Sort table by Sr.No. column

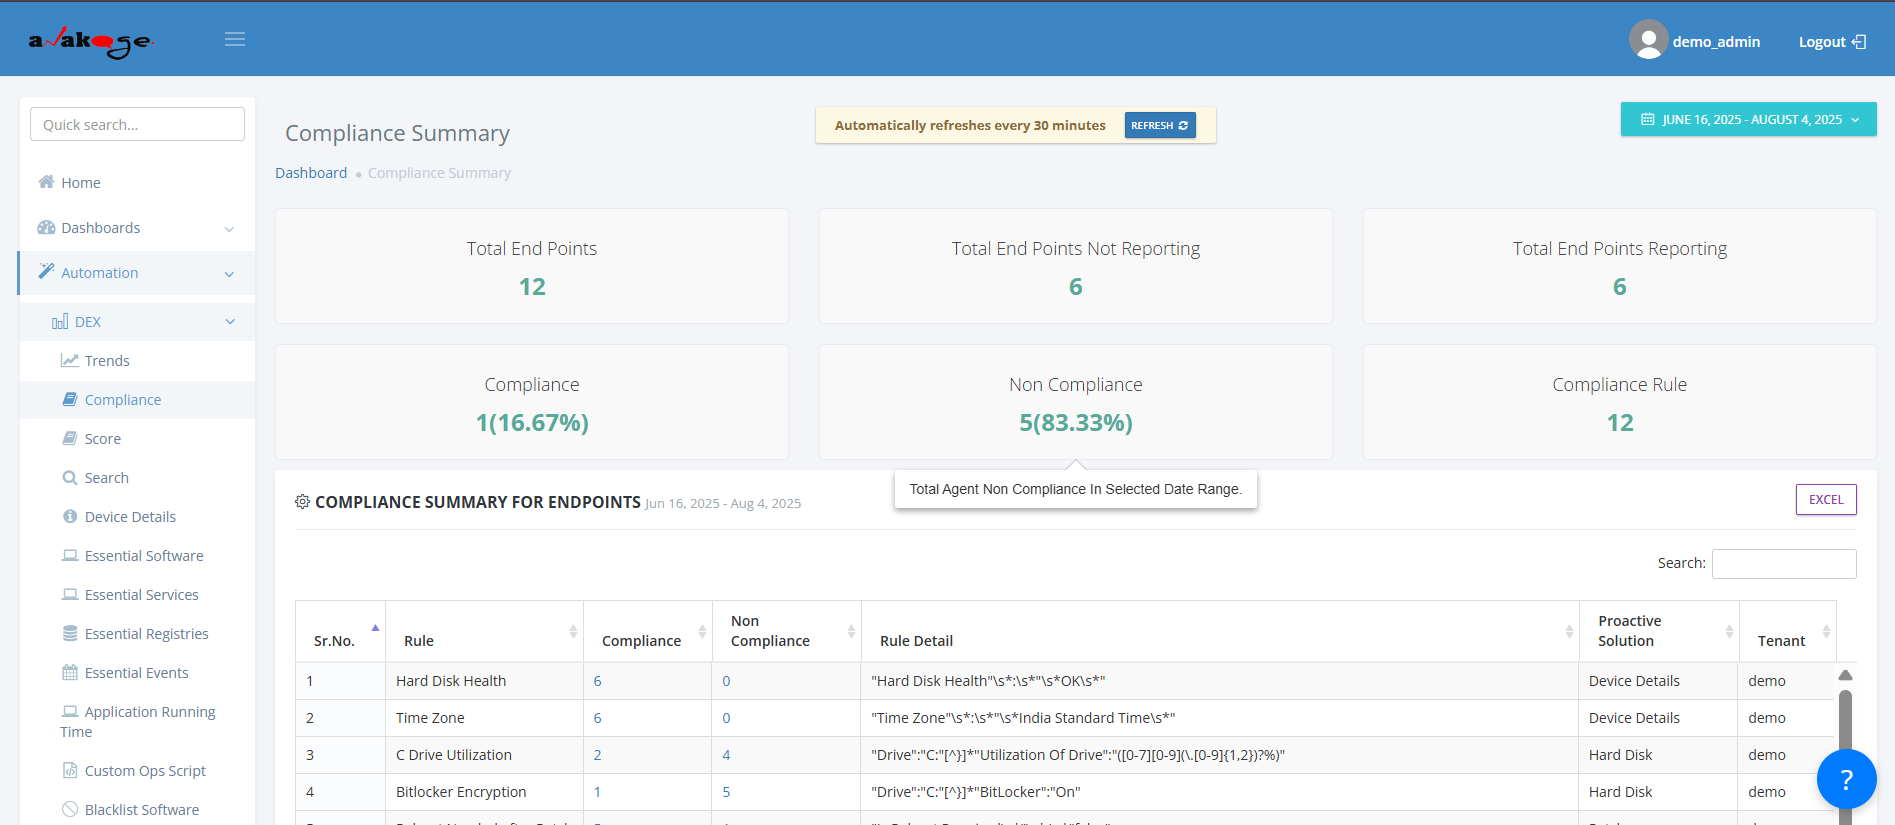340,632
